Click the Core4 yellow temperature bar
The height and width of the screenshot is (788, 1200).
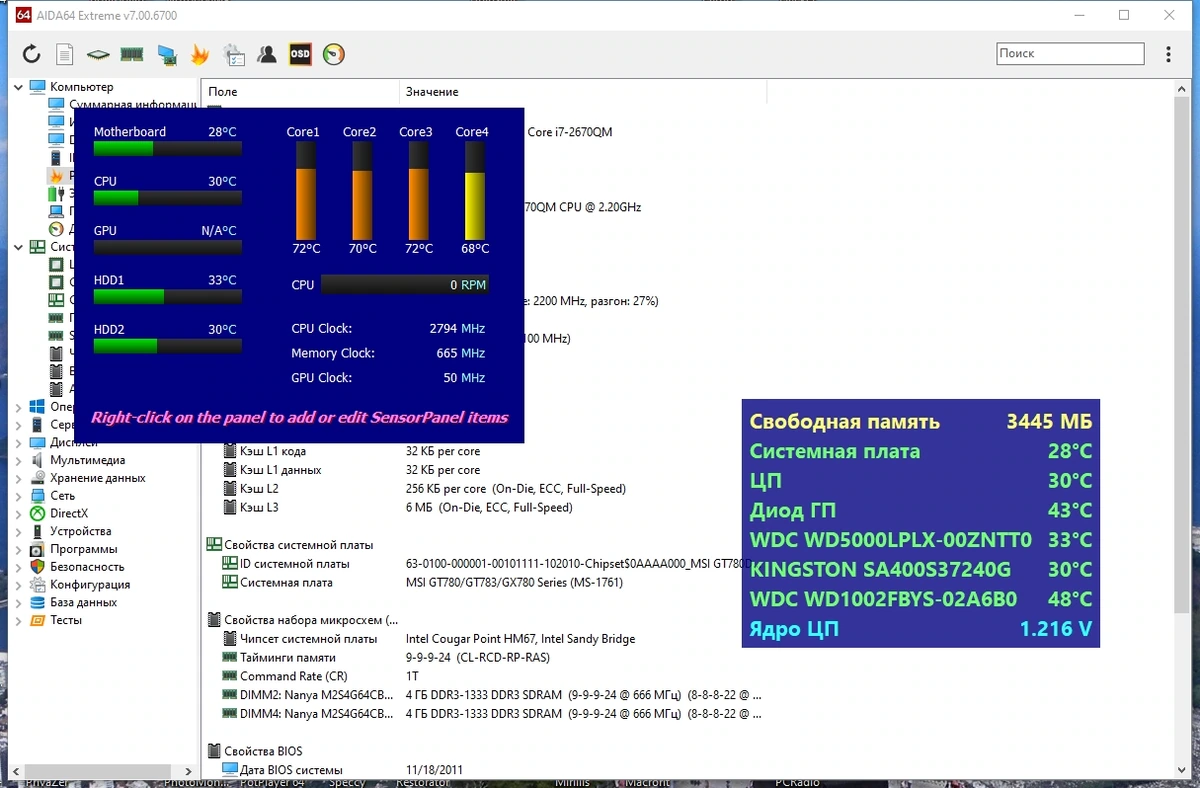[x=475, y=190]
